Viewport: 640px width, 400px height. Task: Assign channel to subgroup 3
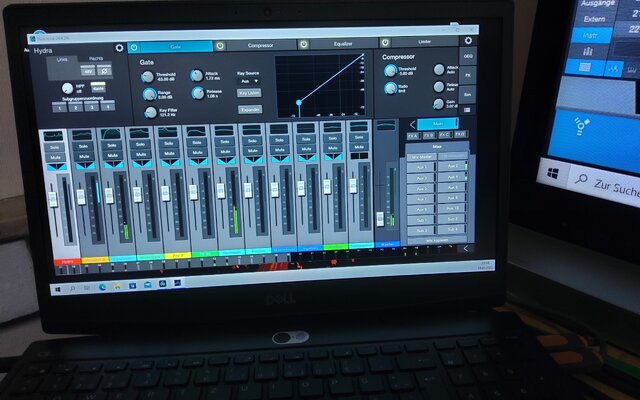(x=92, y=107)
